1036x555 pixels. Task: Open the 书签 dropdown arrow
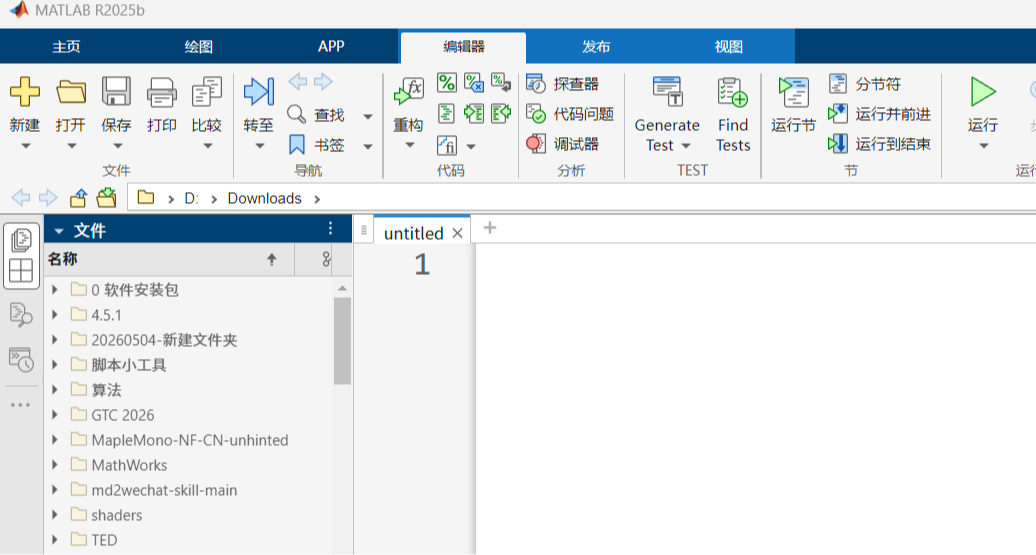368,147
